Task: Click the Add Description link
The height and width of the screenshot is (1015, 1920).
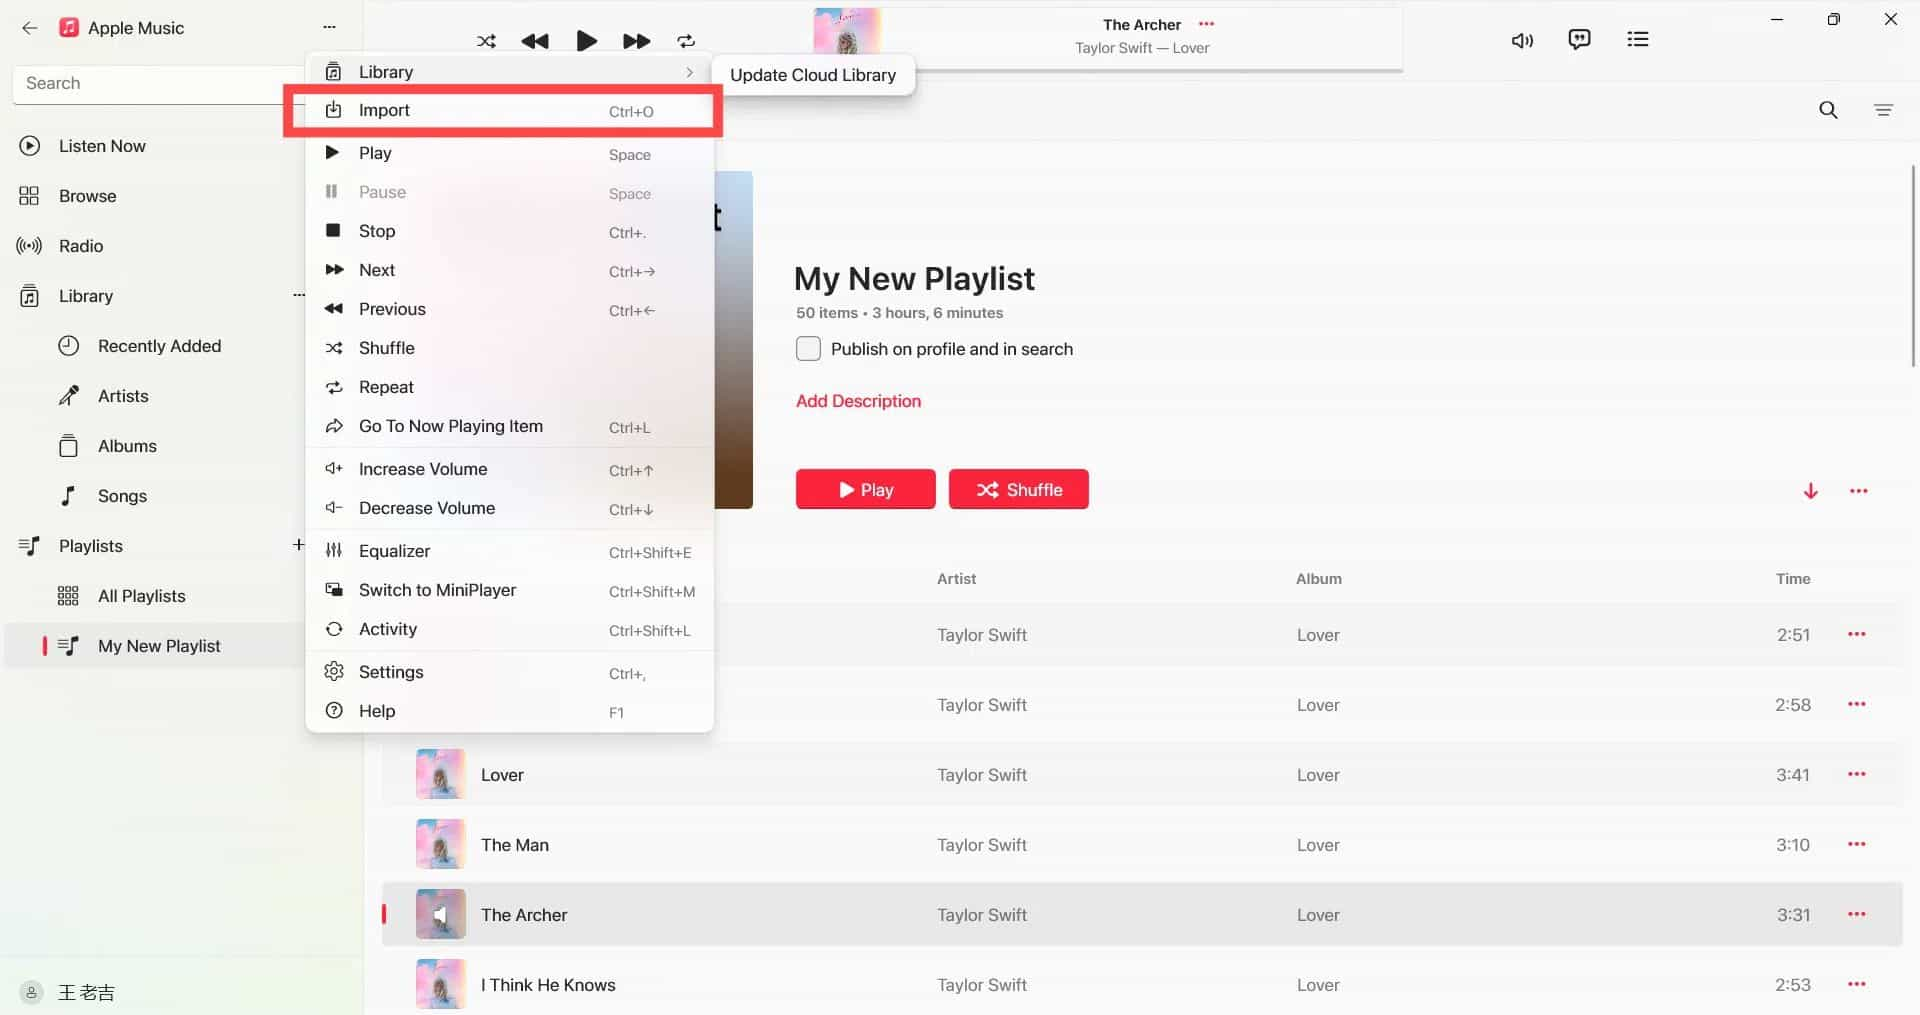Action: [858, 401]
